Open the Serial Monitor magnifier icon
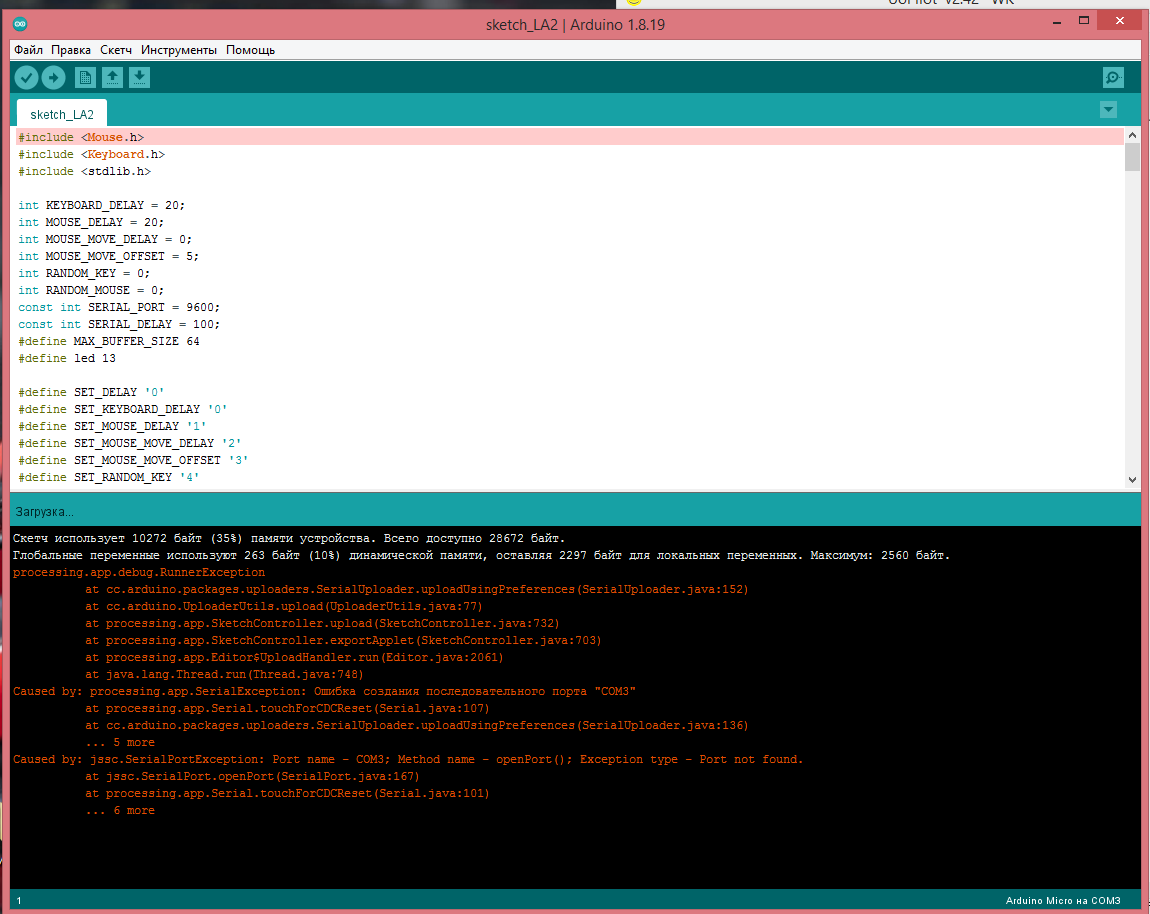The width and height of the screenshot is (1150, 914). (1112, 78)
